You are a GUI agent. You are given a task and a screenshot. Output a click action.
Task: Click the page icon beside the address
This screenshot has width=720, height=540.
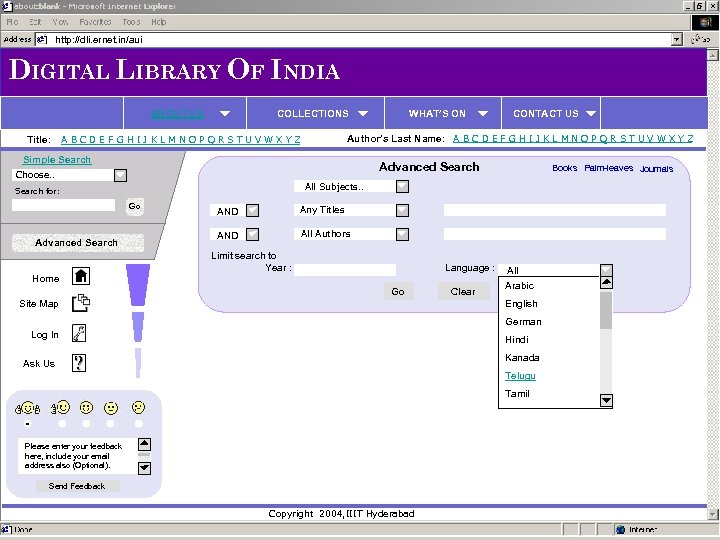coord(42,39)
